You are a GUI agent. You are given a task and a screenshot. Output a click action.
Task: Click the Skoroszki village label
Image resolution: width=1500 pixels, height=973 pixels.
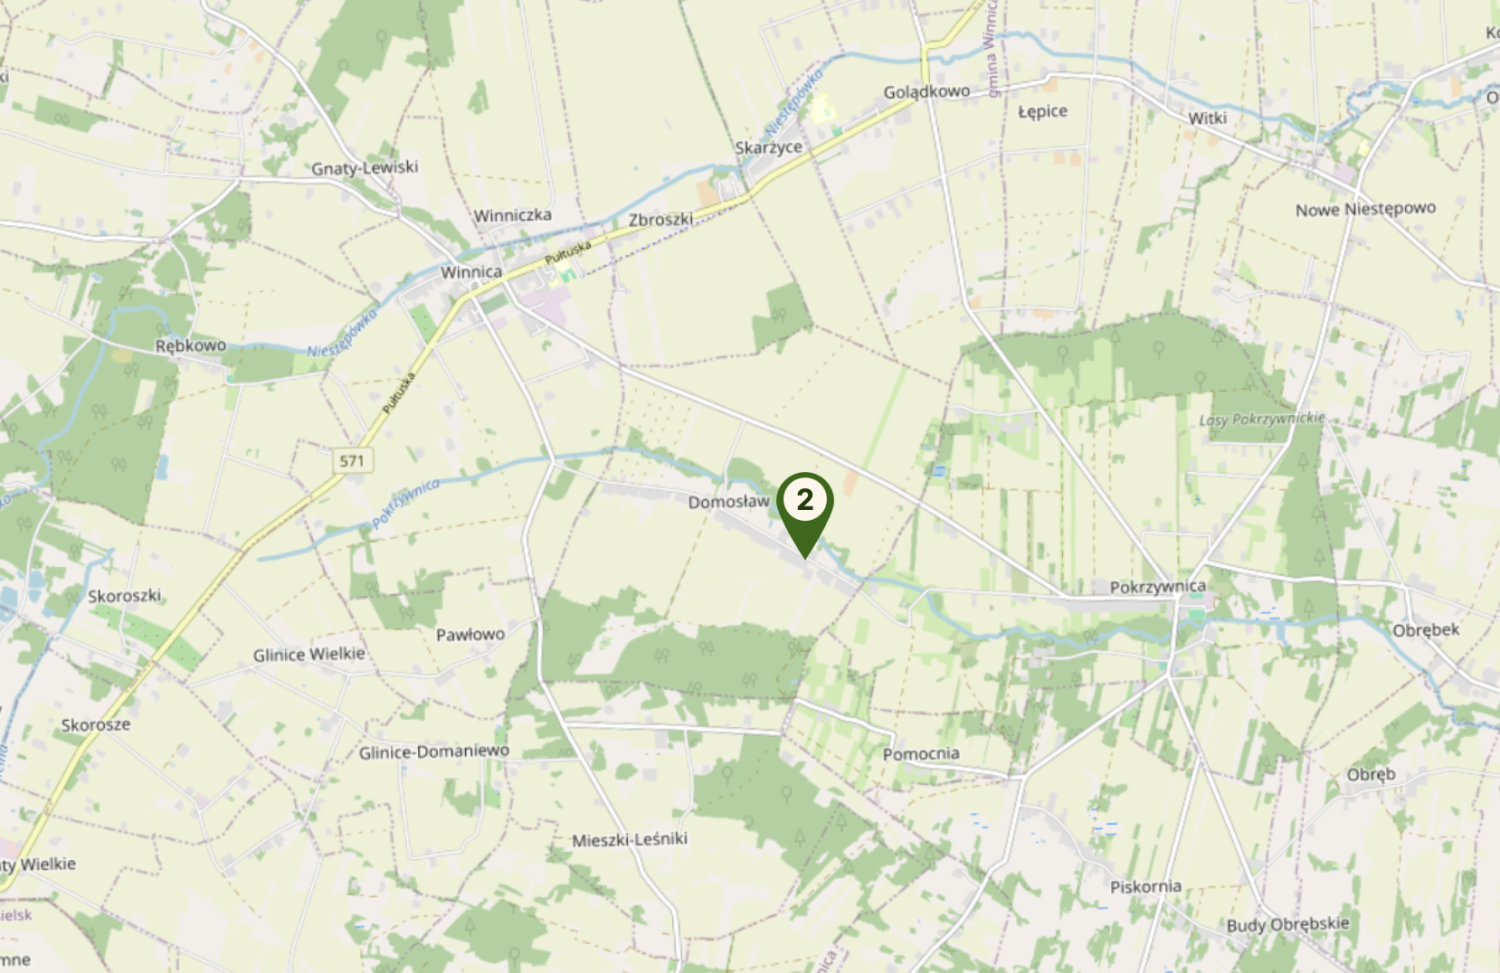point(124,595)
